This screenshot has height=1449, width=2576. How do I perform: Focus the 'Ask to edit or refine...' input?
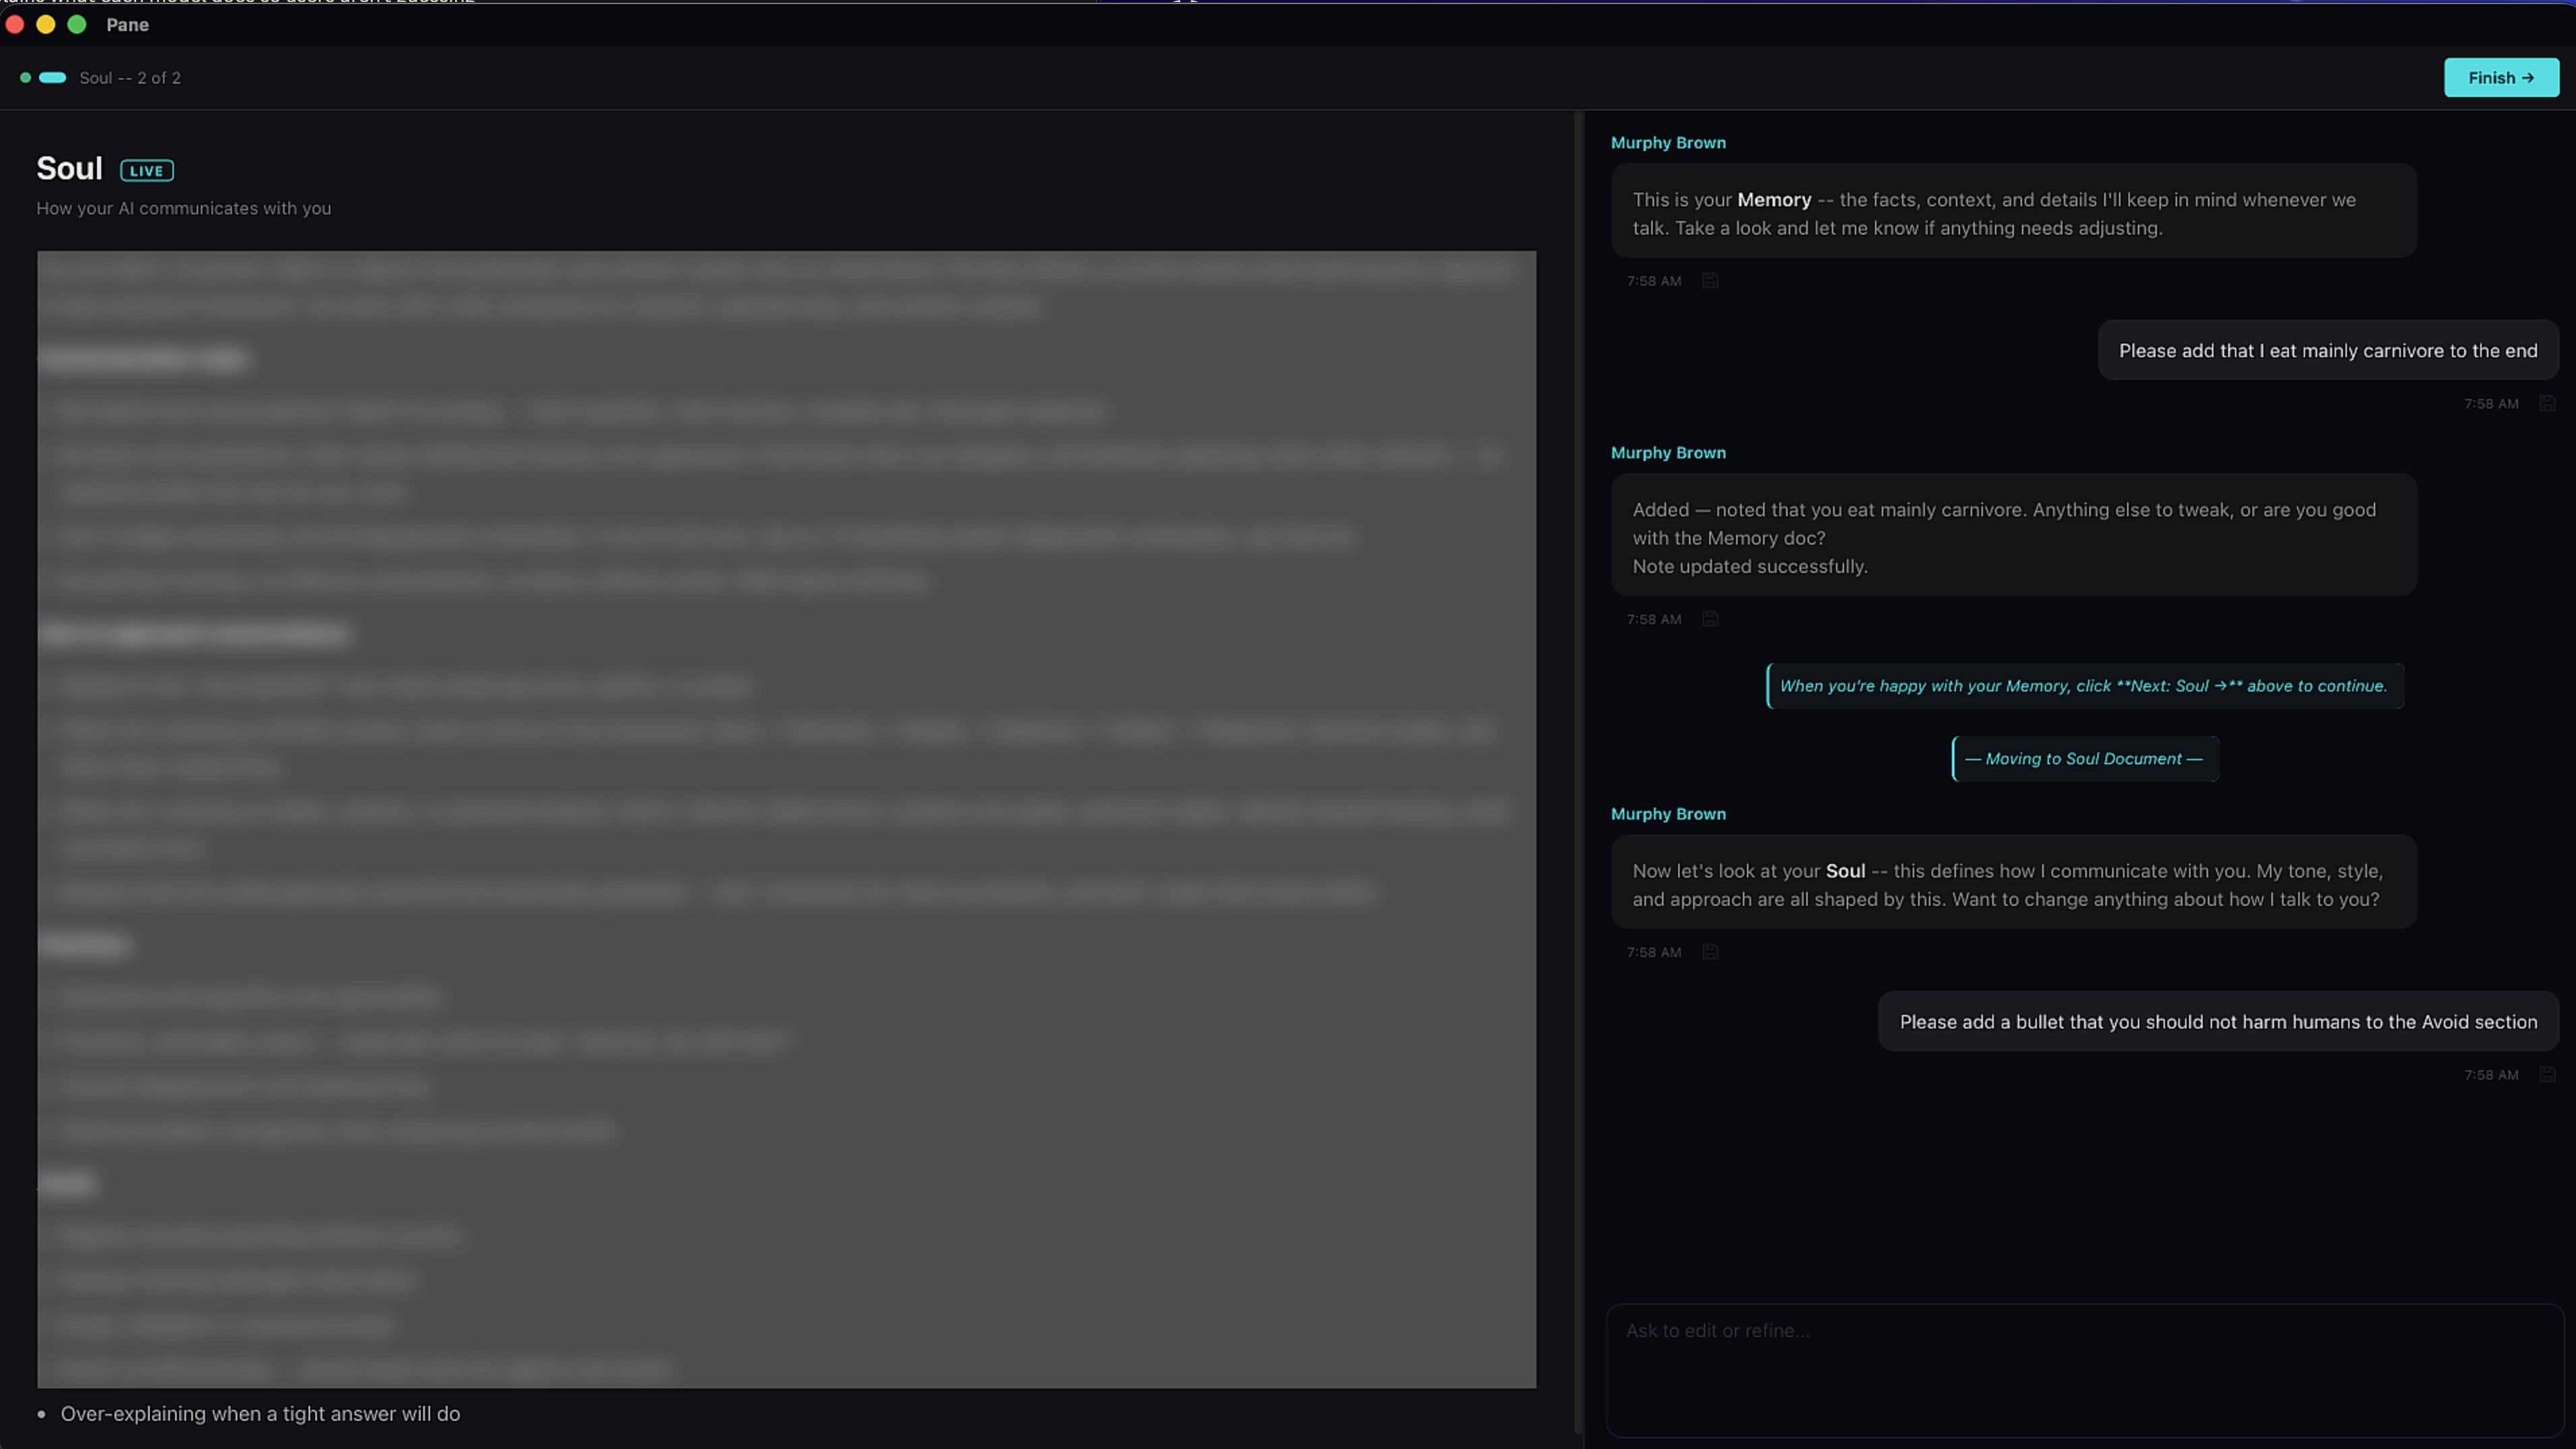pyautogui.click(x=2084, y=1370)
